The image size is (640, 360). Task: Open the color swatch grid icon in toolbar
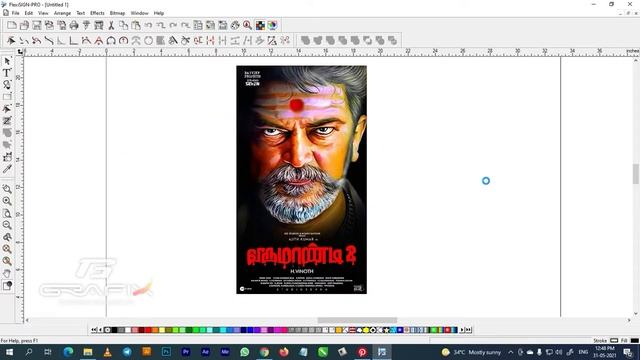260,25
